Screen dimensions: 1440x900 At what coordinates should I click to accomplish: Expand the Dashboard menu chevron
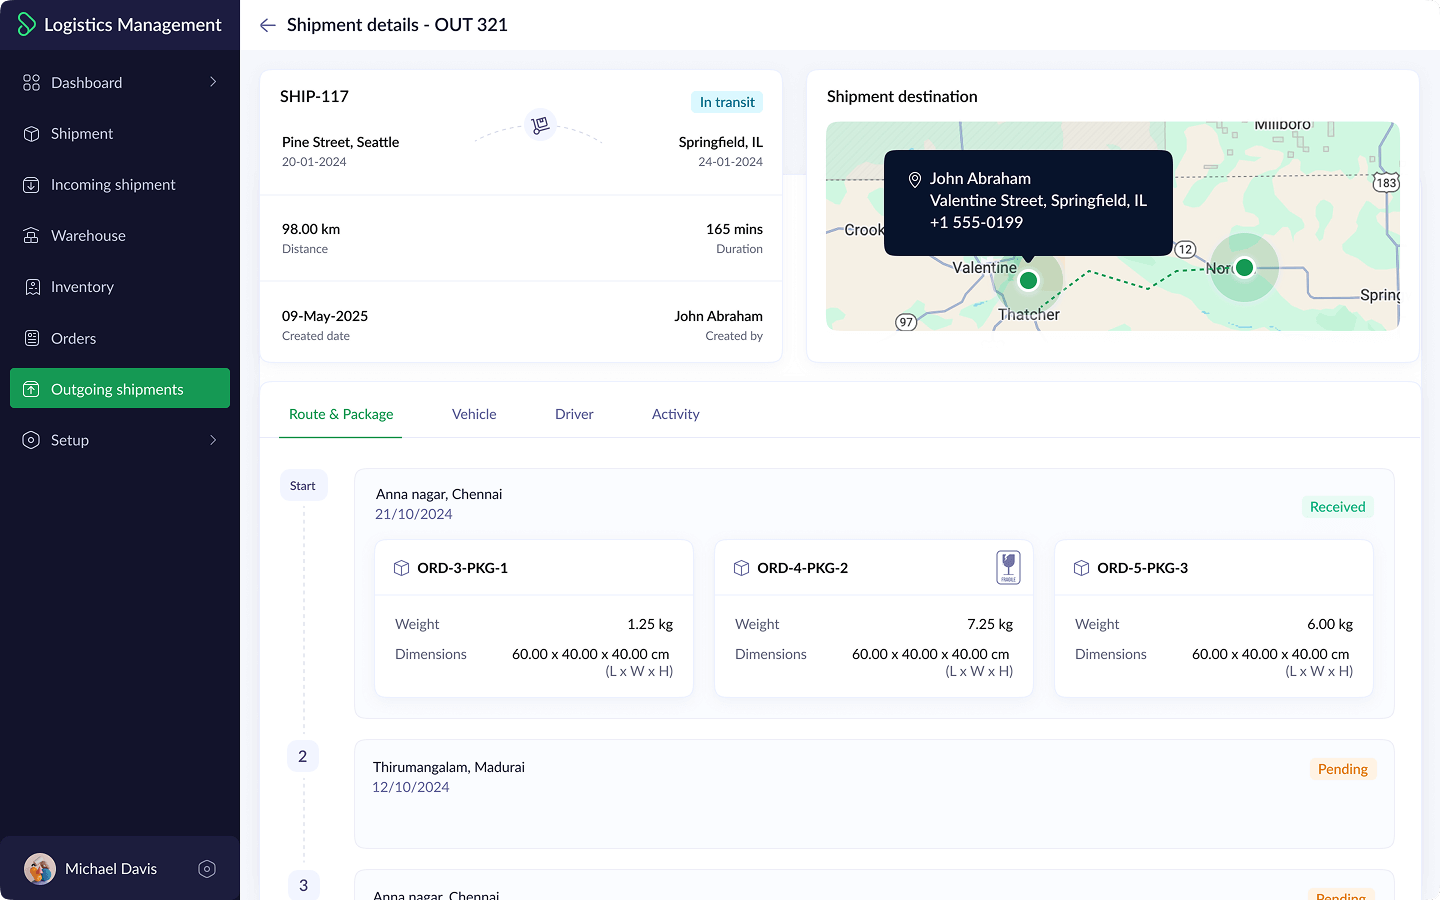[x=213, y=82]
